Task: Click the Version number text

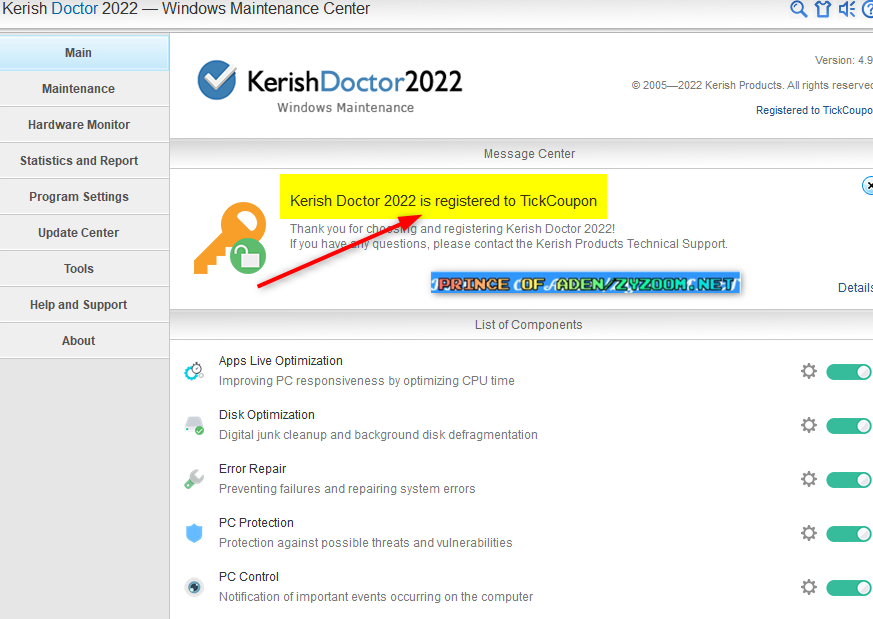Action: click(x=843, y=60)
